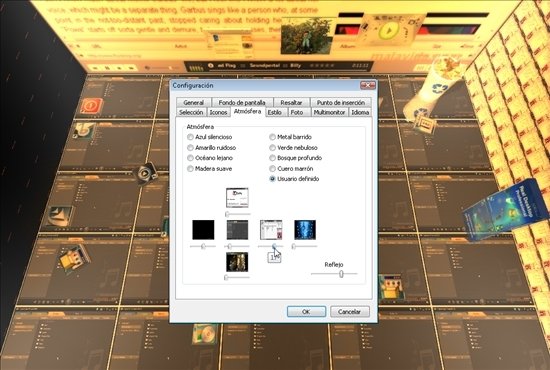Enable the Madera suave atmosphere
The width and height of the screenshot is (550, 370).
(x=210, y=169)
